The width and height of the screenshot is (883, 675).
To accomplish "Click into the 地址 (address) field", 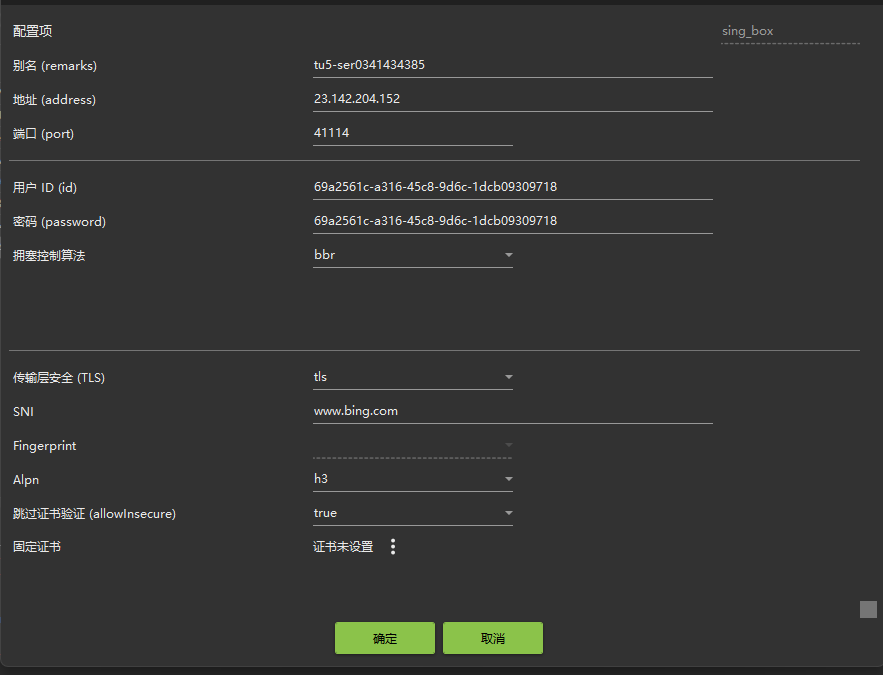I will 512,100.
